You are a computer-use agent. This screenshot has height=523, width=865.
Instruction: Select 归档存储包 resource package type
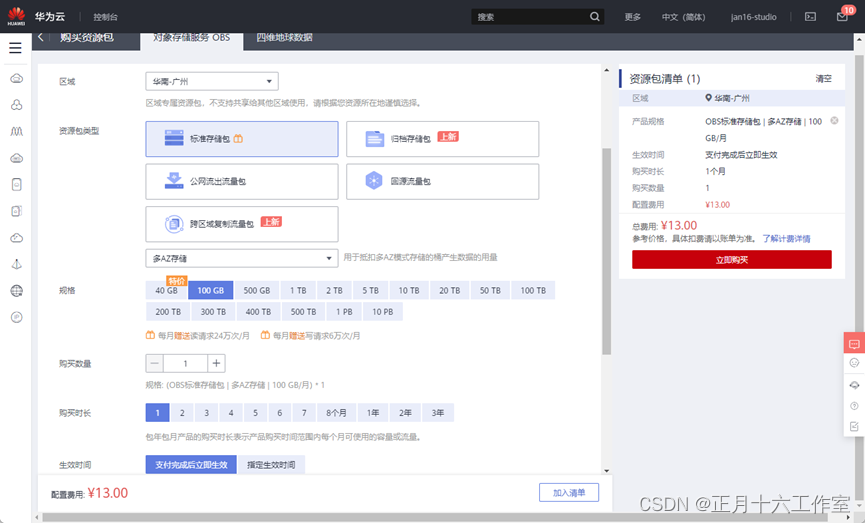(442, 139)
